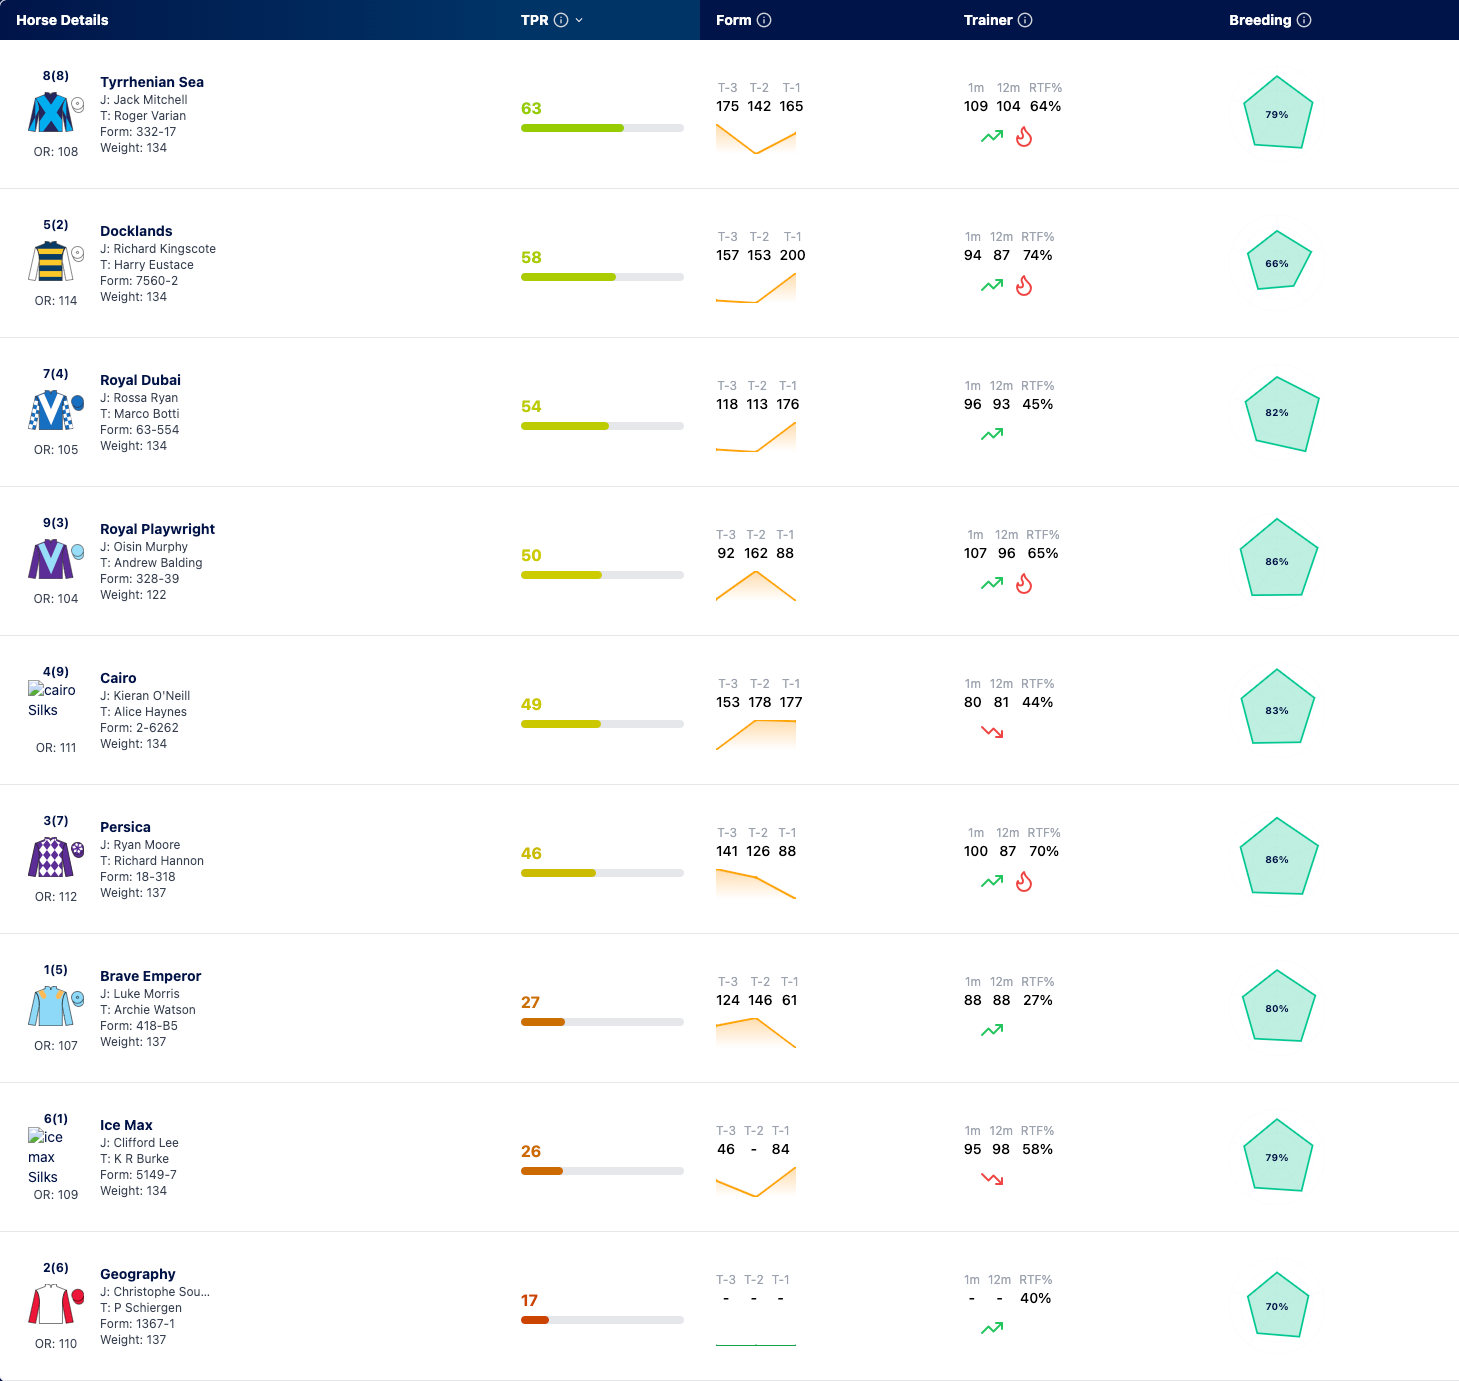Click Ice Max's red downward trend icon

(x=992, y=1179)
